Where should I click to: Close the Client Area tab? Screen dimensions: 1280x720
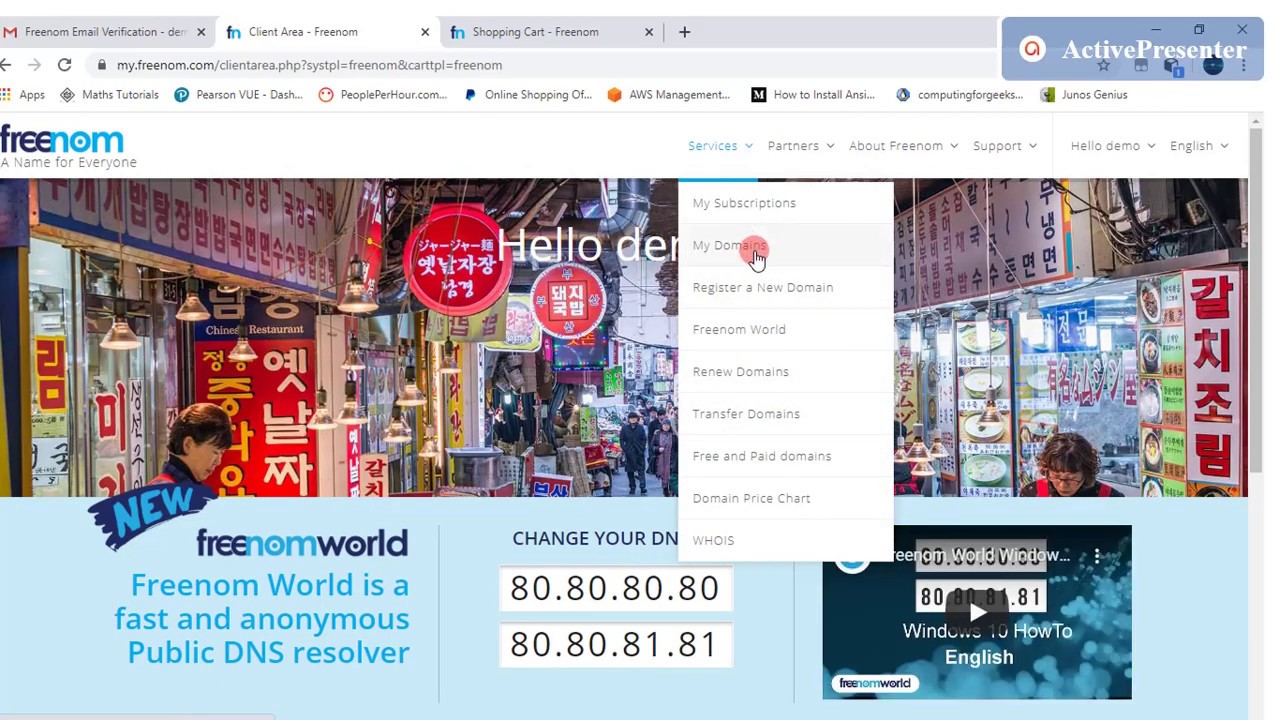425,32
